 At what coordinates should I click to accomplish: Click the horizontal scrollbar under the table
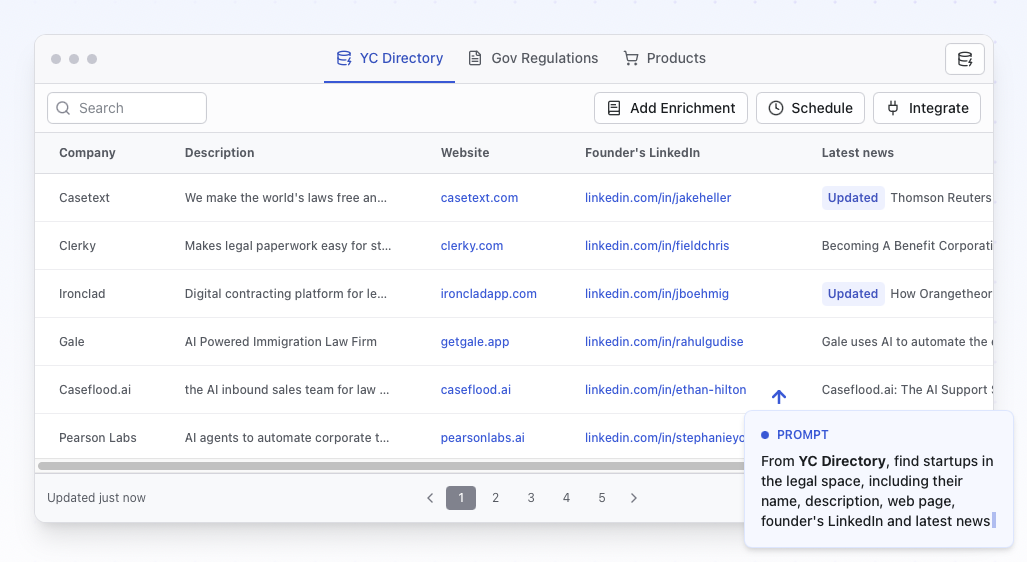point(391,466)
